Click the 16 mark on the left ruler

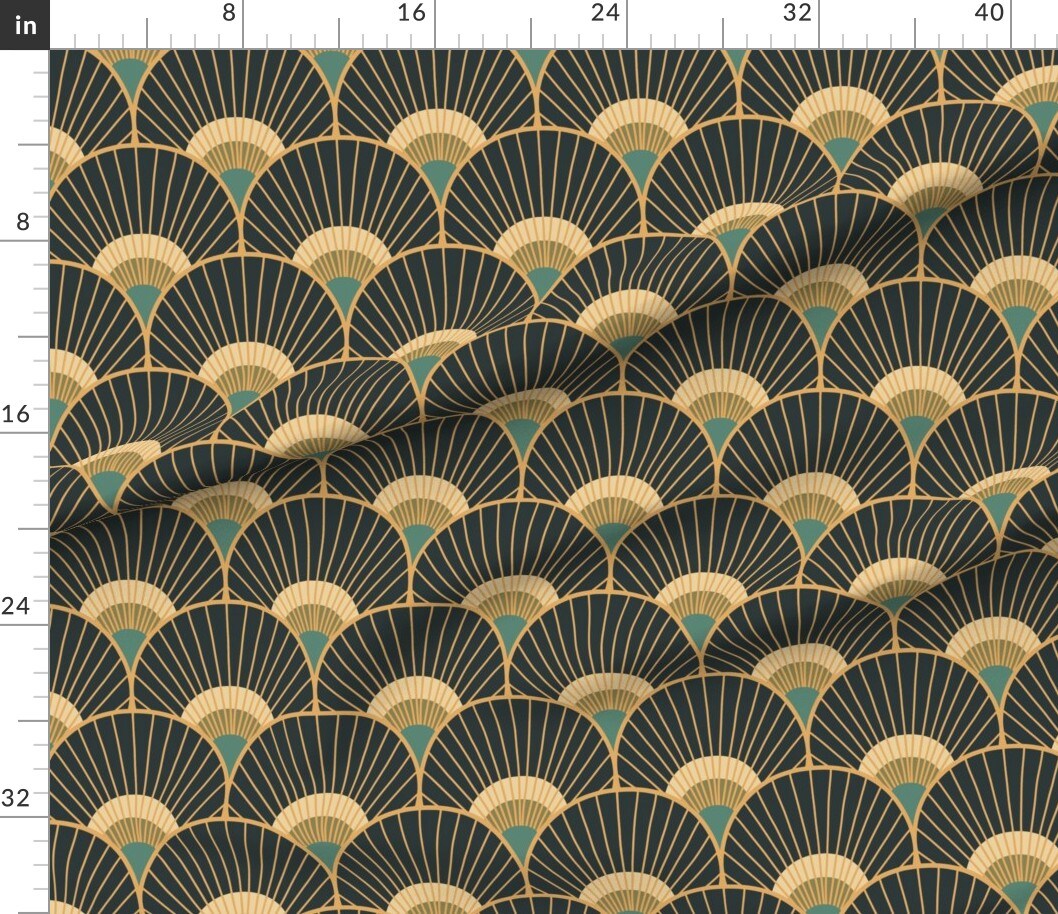tap(17, 412)
